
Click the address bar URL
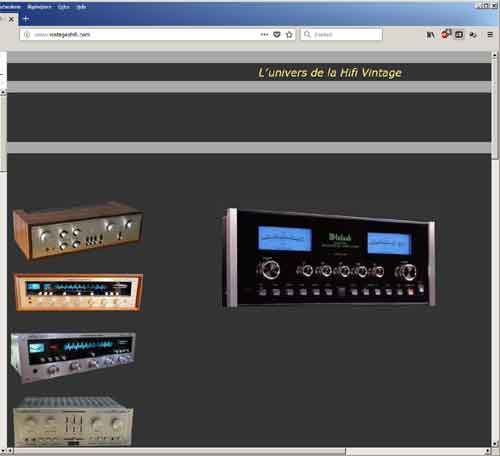coord(62,35)
